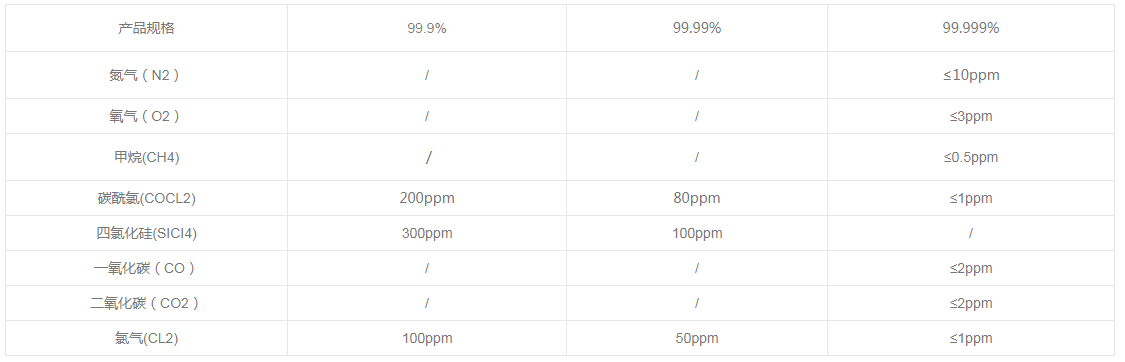Select the 99.99% column header
1125x362 pixels.
(x=697, y=28)
